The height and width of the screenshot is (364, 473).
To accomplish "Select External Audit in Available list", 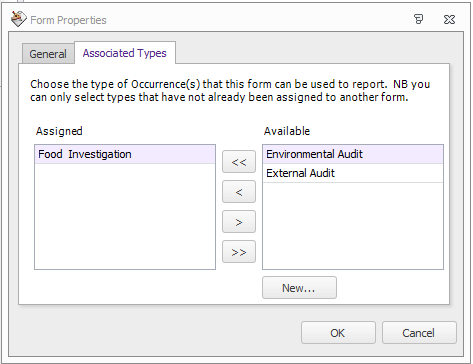I will 353,173.
